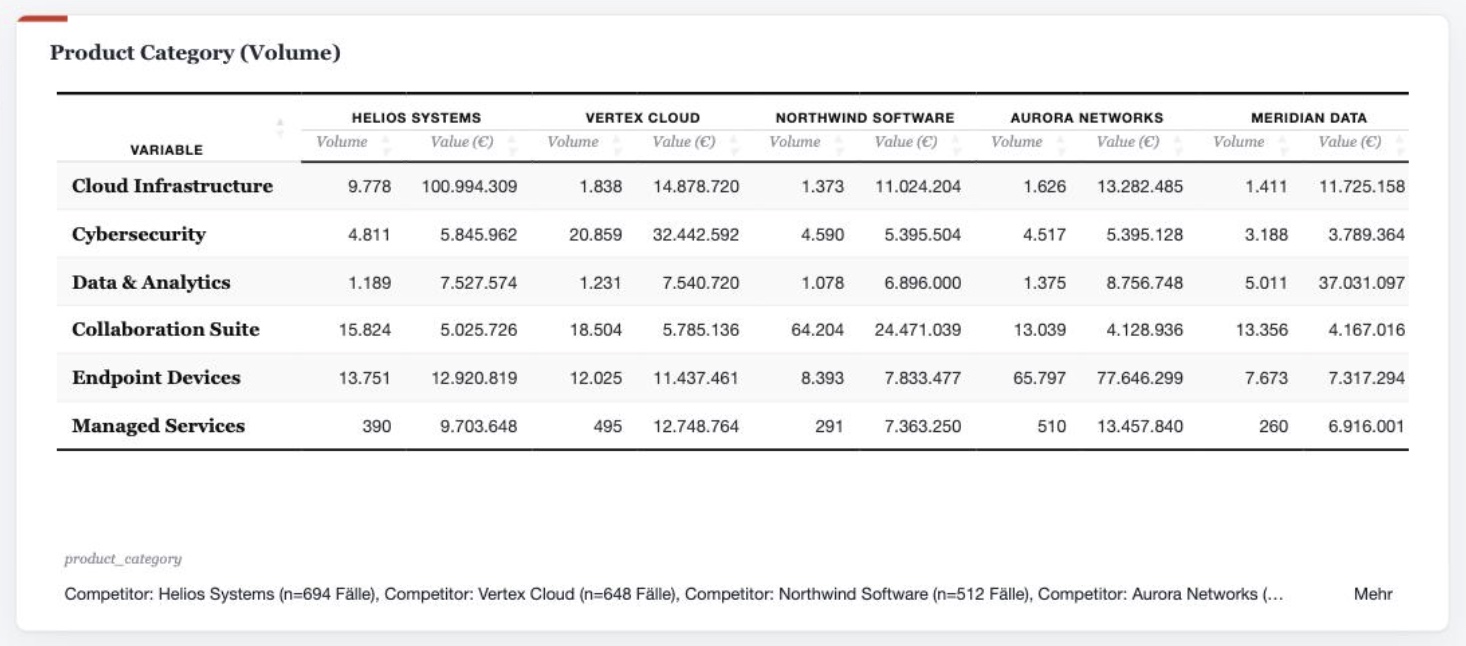Click the value 13.457.840 in Managed Services row
1466x646 pixels.
(1140, 426)
